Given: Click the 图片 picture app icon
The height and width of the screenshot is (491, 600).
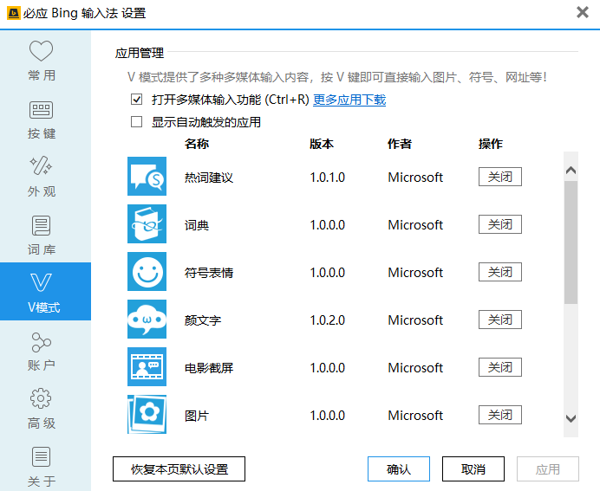Looking at the screenshot, I should [x=147, y=414].
